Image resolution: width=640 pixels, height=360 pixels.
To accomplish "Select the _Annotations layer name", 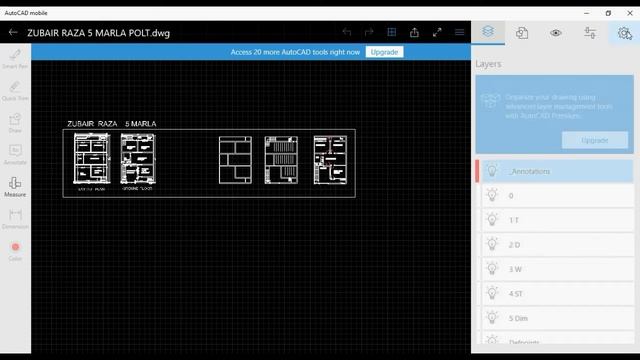I will tap(529, 171).
